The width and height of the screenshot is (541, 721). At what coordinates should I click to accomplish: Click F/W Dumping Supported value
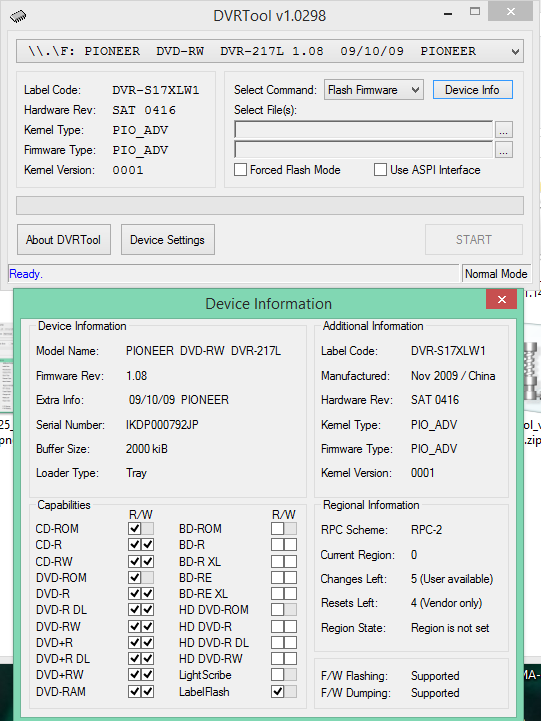pyautogui.click(x=435, y=693)
